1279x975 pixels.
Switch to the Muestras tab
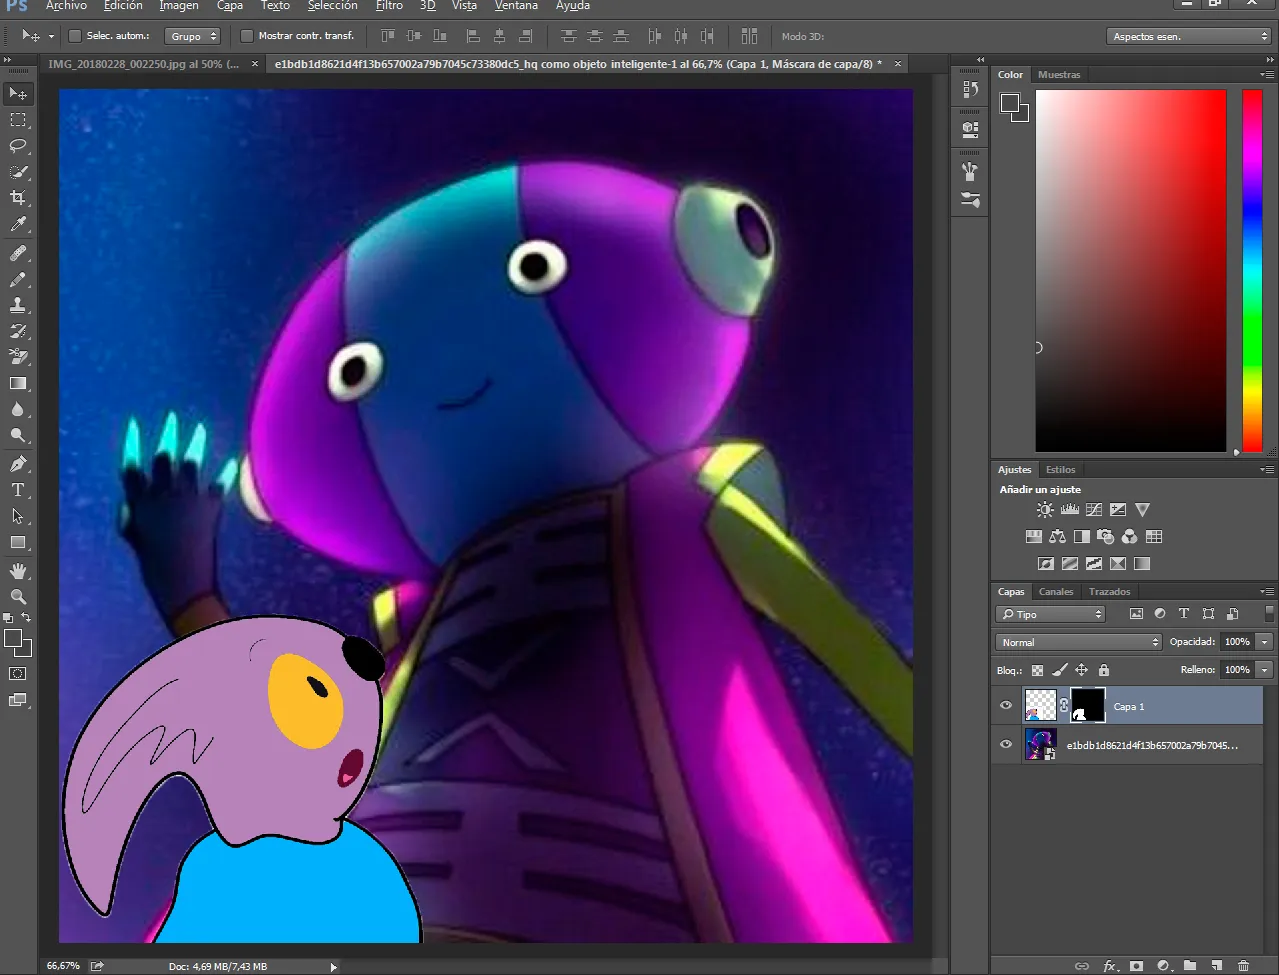coord(1059,75)
